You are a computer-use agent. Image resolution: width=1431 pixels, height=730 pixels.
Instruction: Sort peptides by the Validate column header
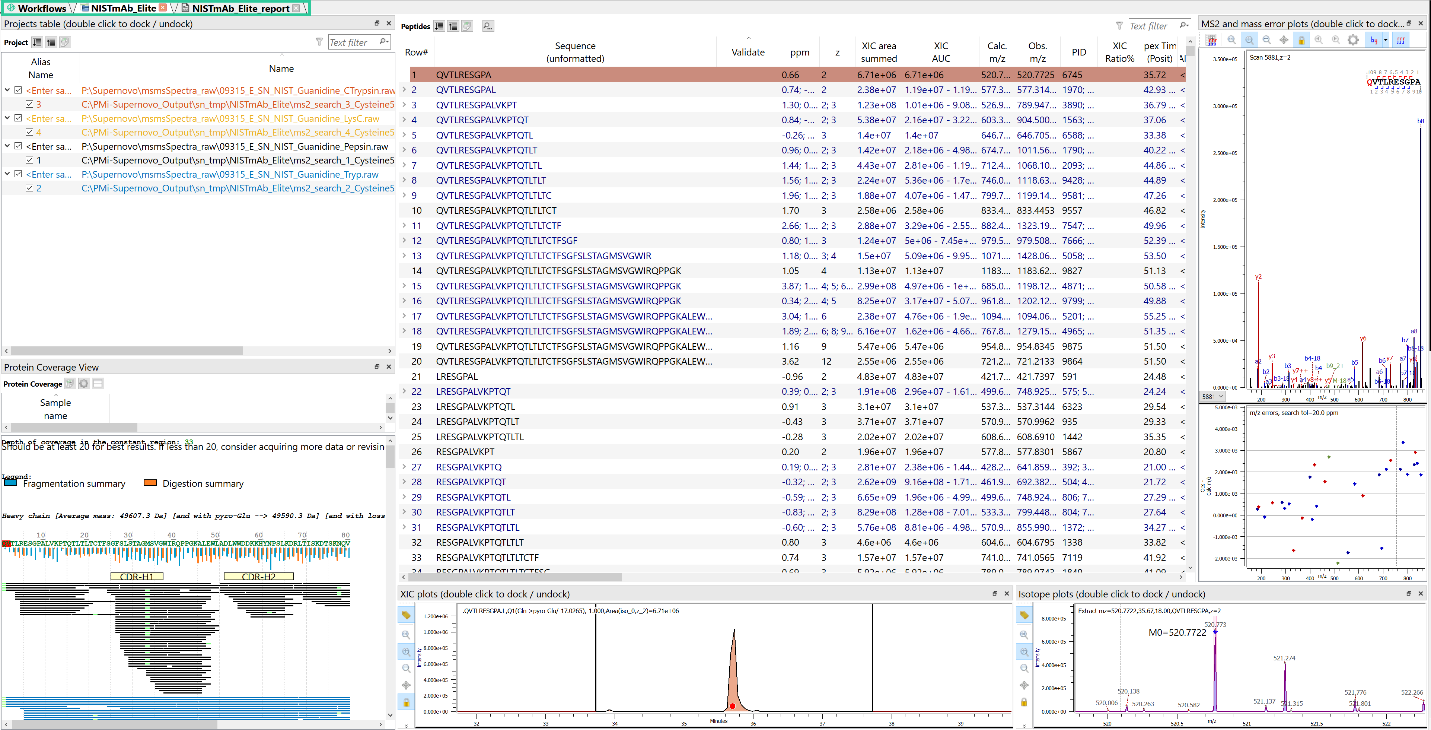point(748,52)
